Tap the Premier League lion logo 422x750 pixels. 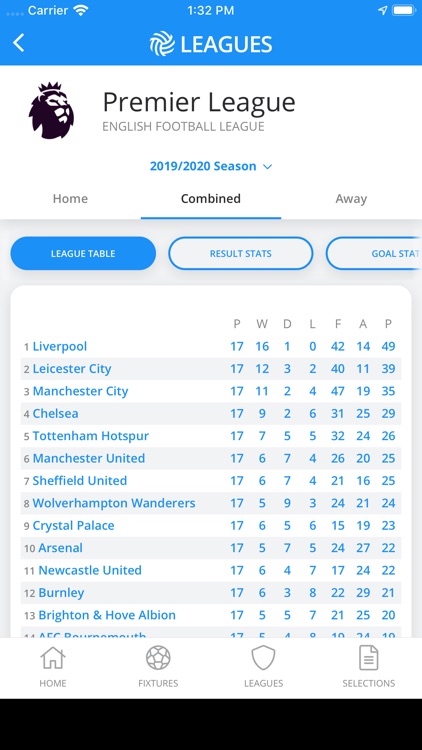[x=51, y=110]
